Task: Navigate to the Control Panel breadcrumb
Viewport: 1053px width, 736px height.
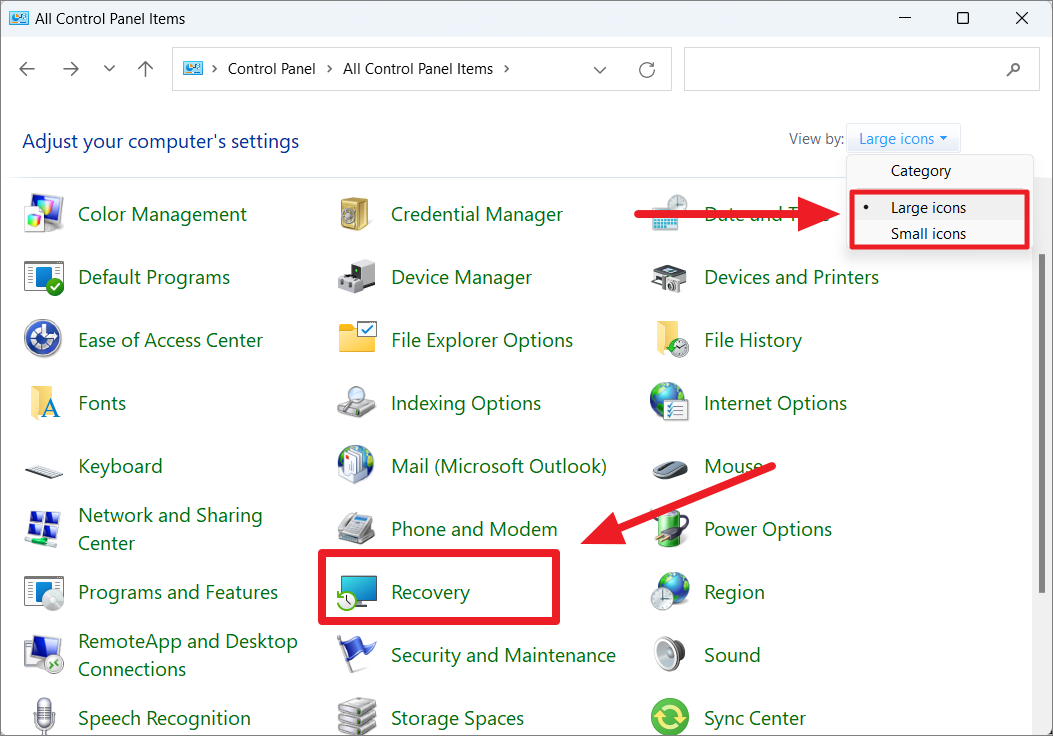Action: coord(271,68)
